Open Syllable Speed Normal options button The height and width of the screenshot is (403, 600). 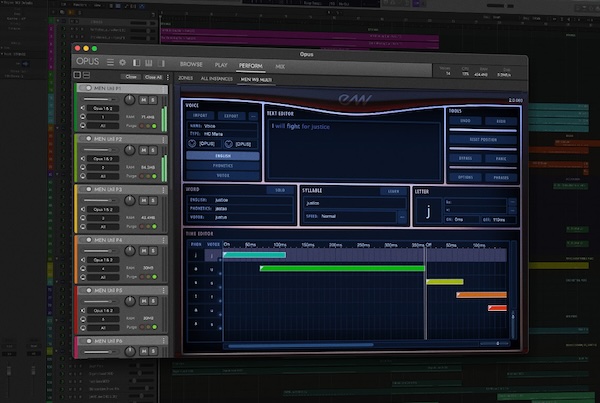coord(401,217)
